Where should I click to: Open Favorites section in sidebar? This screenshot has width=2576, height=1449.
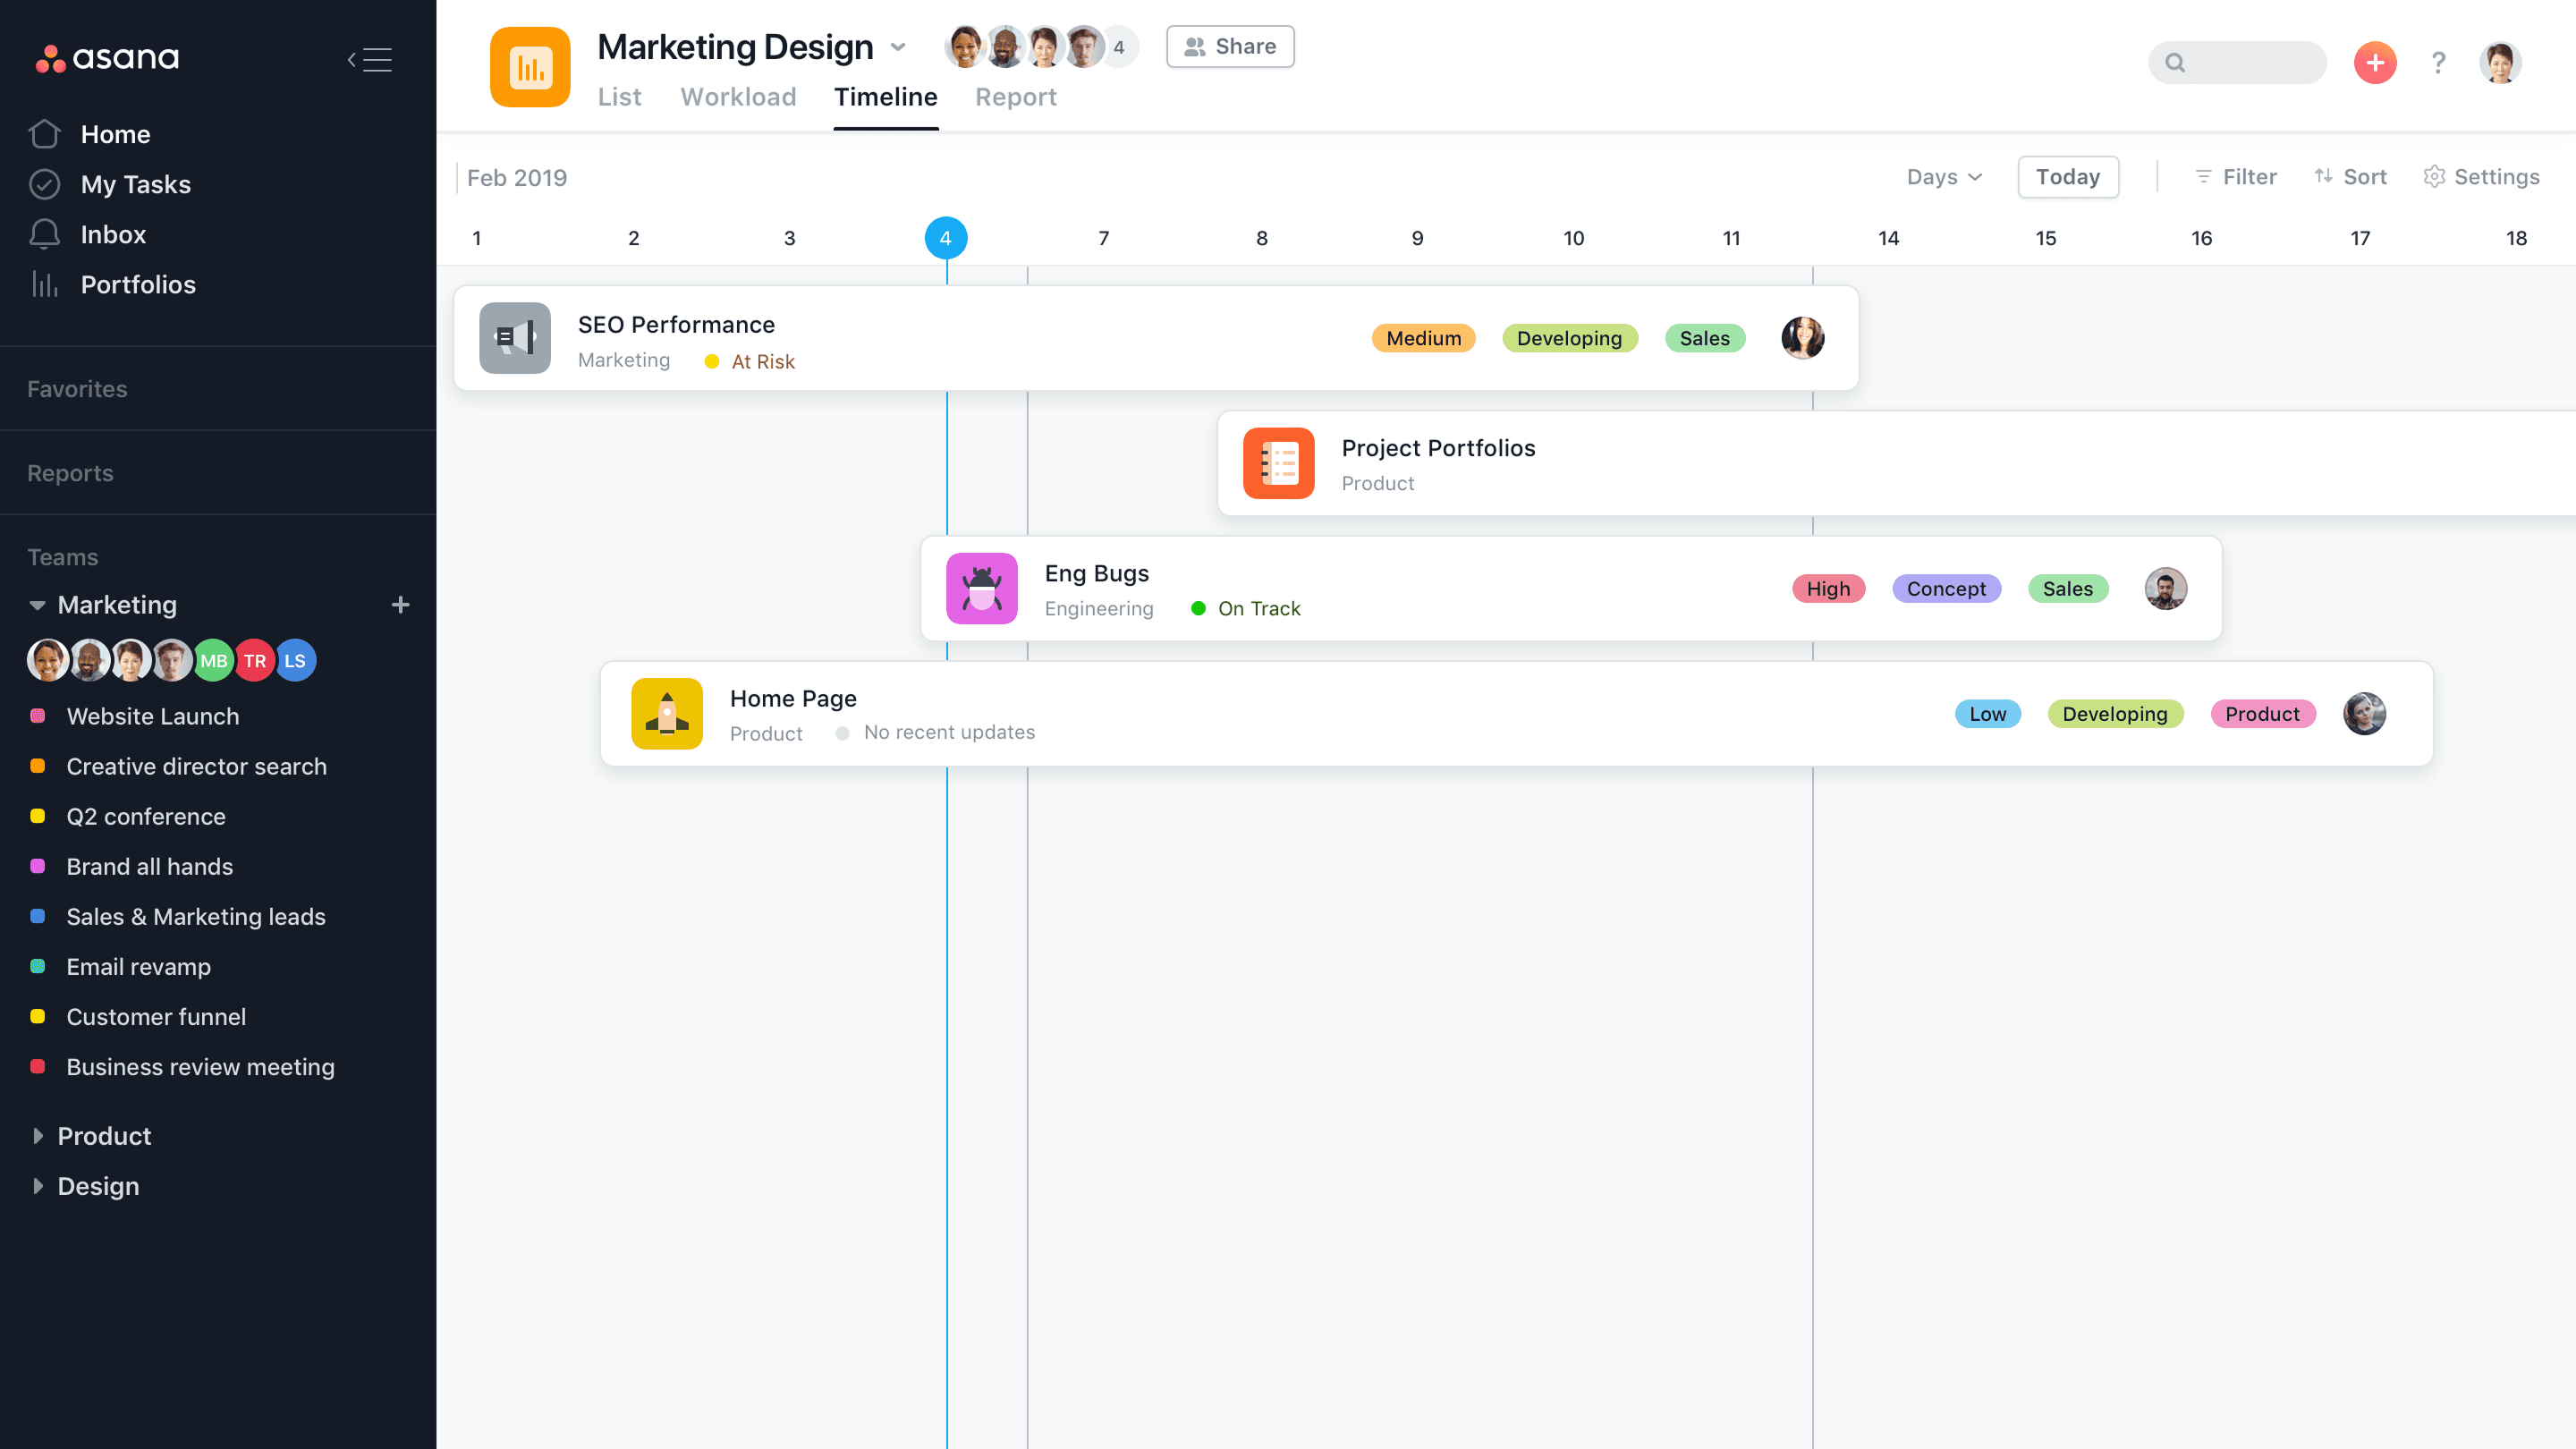point(77,389)
